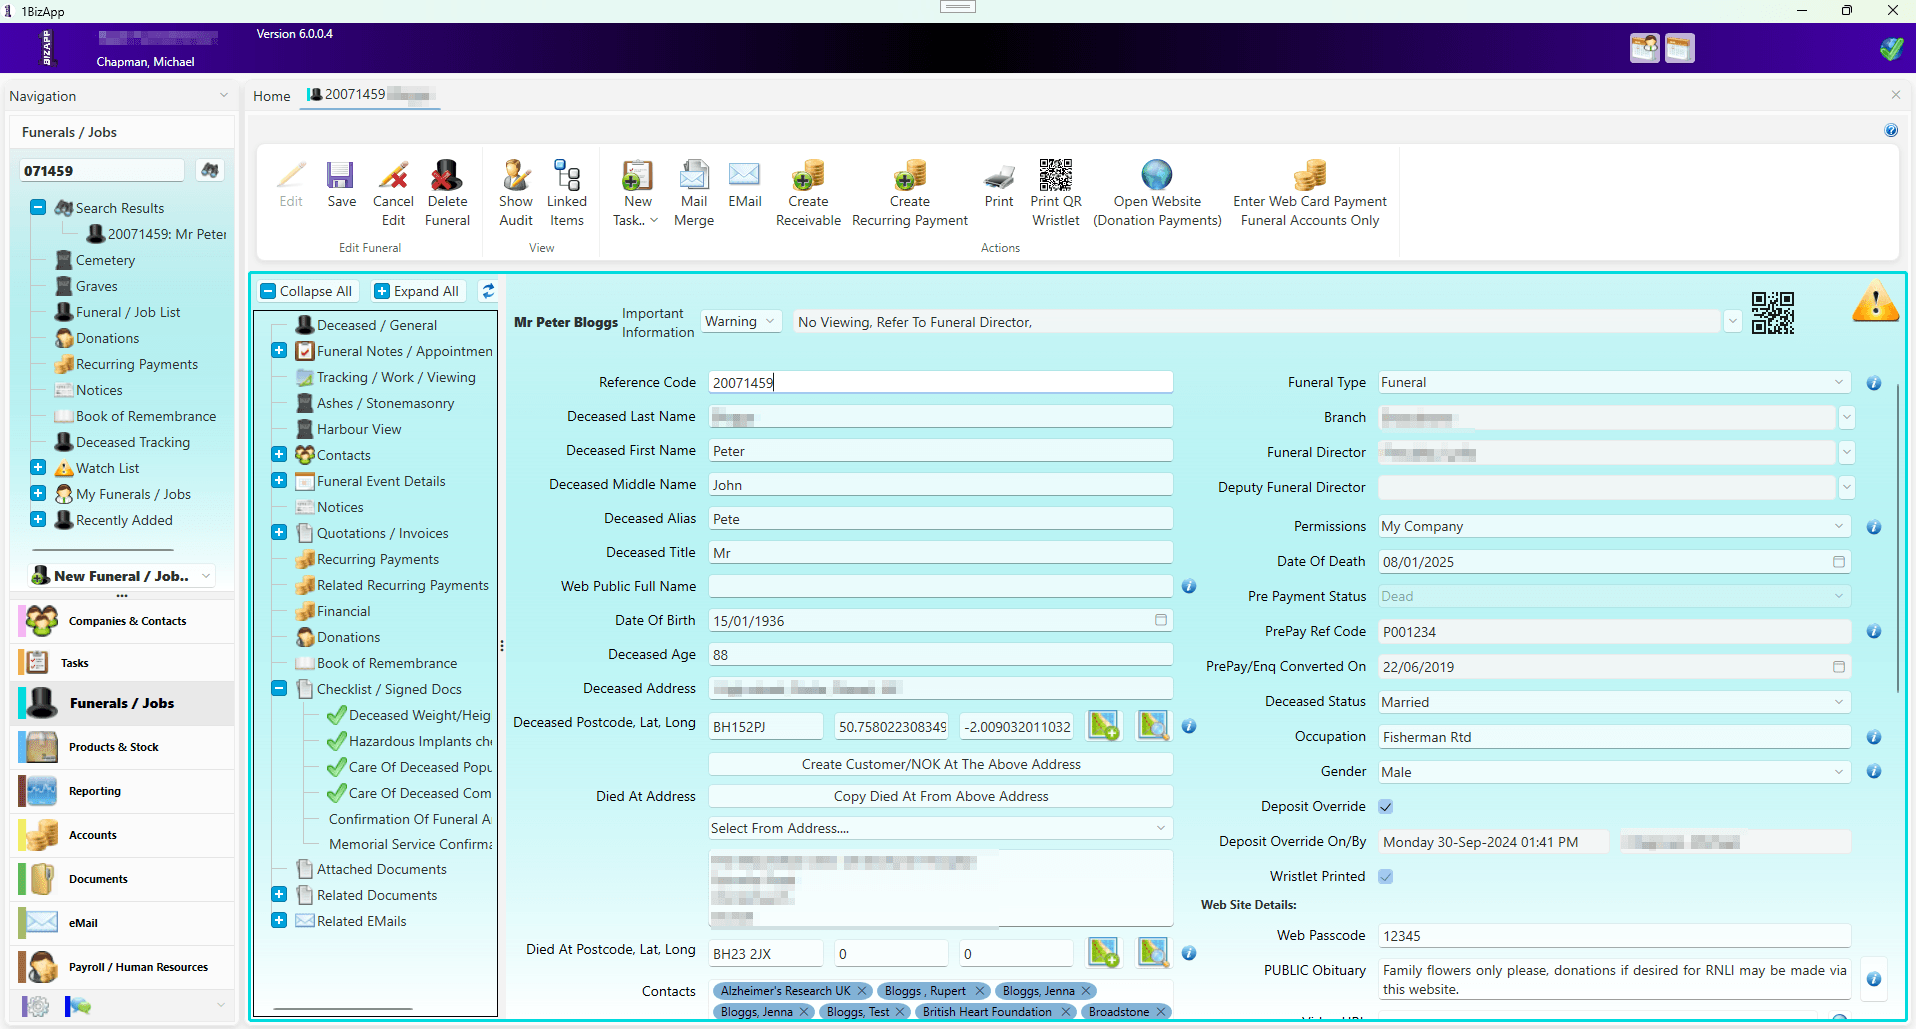
Task: Open Select From Address dropdown
Action: 940,828
